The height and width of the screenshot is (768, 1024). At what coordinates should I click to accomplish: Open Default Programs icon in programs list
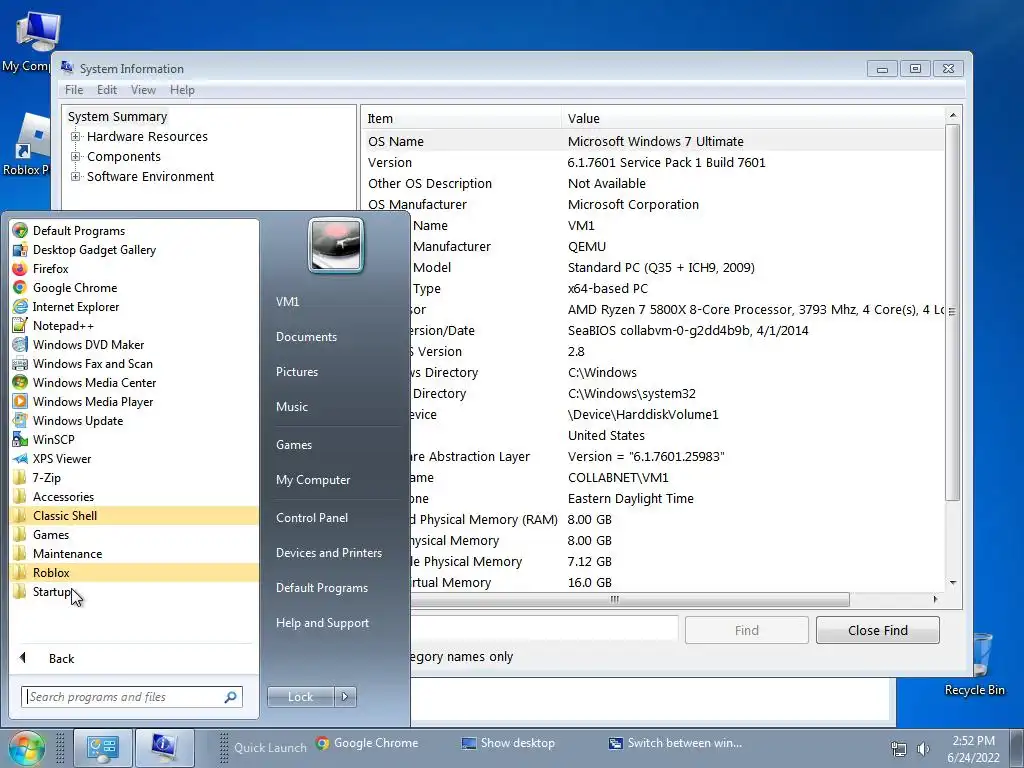[x=20, y=231]
